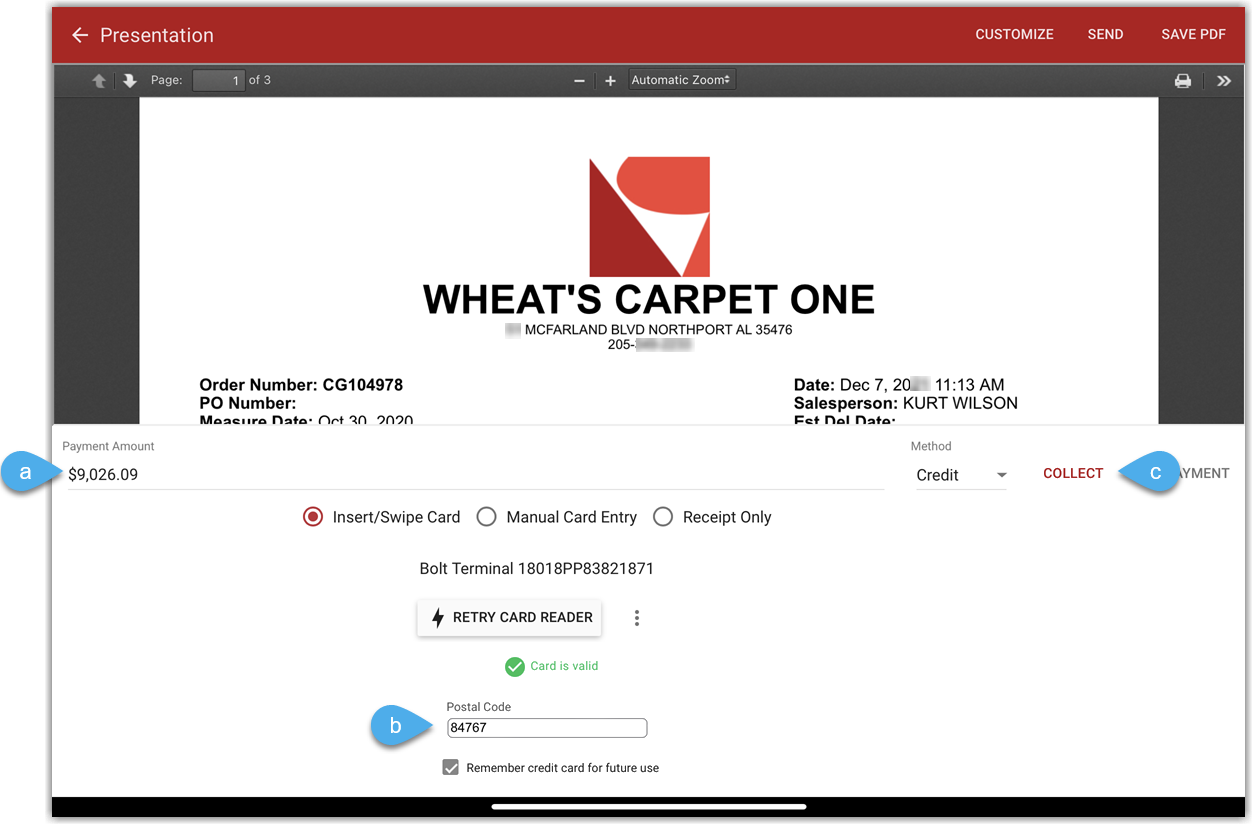The width and height of the screenshot is (1253, 825).
Task: Select Insert/Swipe Card option
Action: 382,517
